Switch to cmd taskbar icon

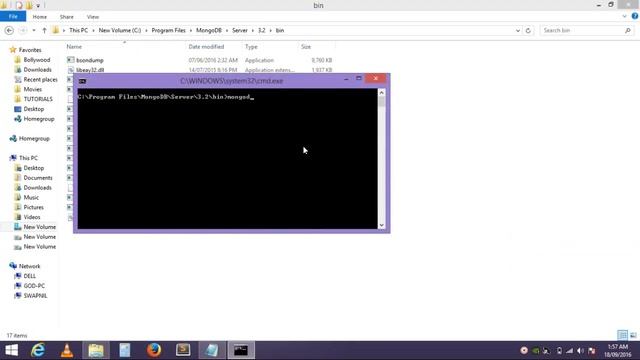point(241,350)
